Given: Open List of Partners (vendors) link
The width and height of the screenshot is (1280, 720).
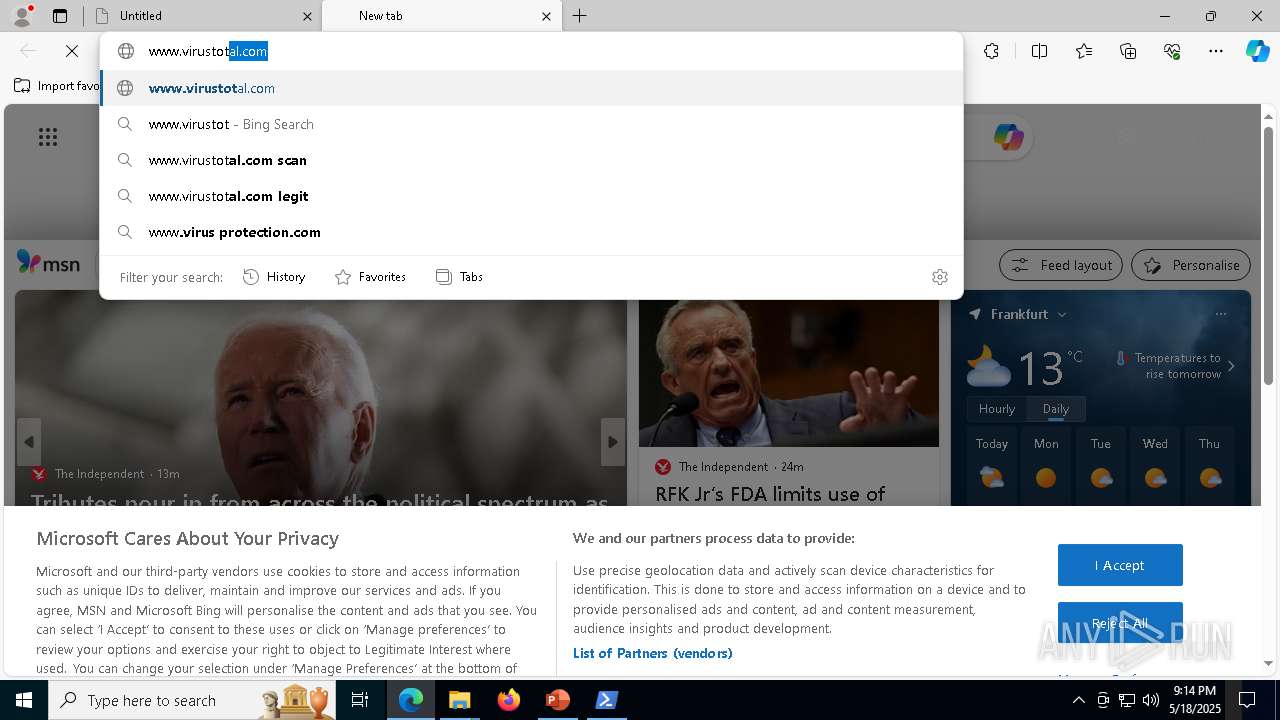Looking at the screenshot, I should click(x=652, y=653).
